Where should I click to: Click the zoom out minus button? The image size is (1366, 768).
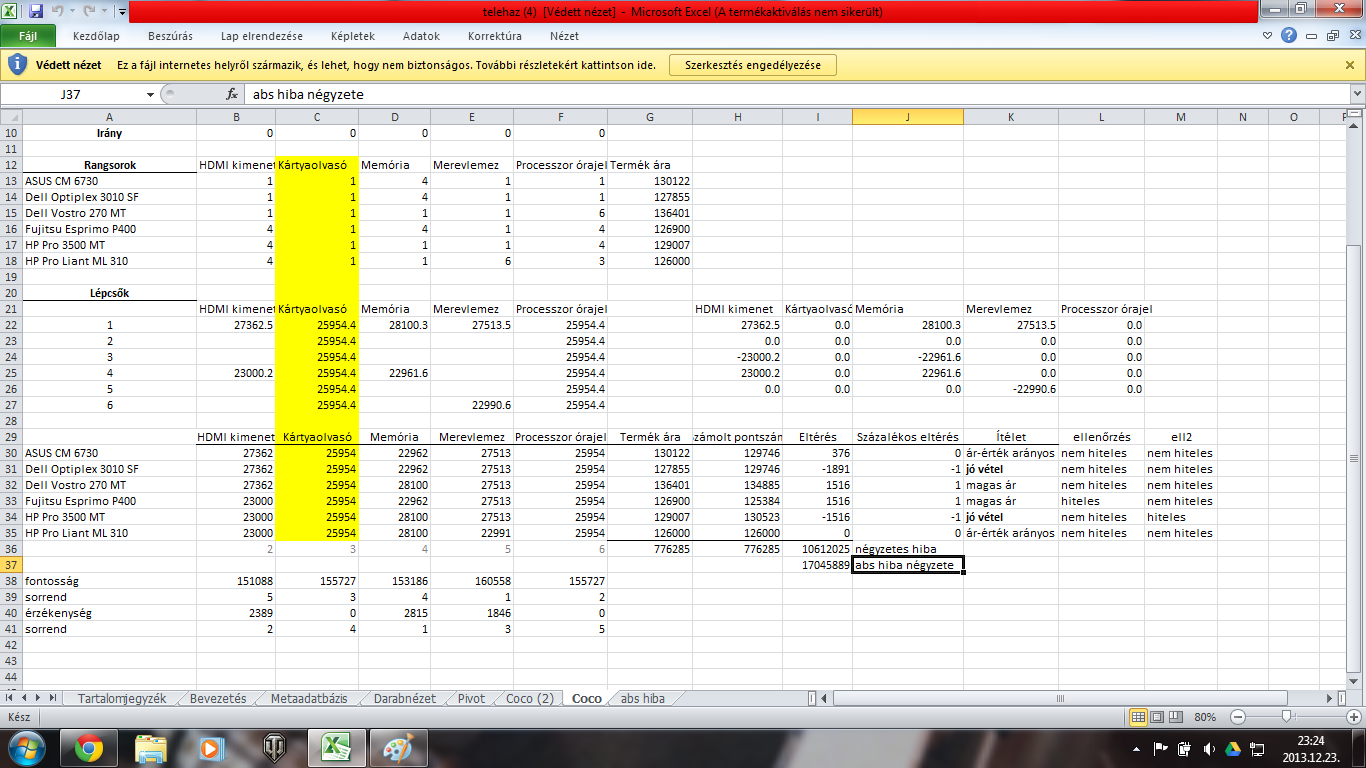pos(1238,717)
